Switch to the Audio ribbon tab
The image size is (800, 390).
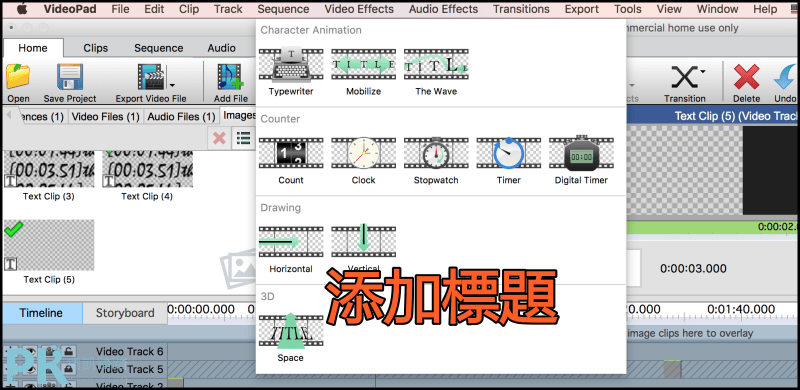[x=221, y=48]
